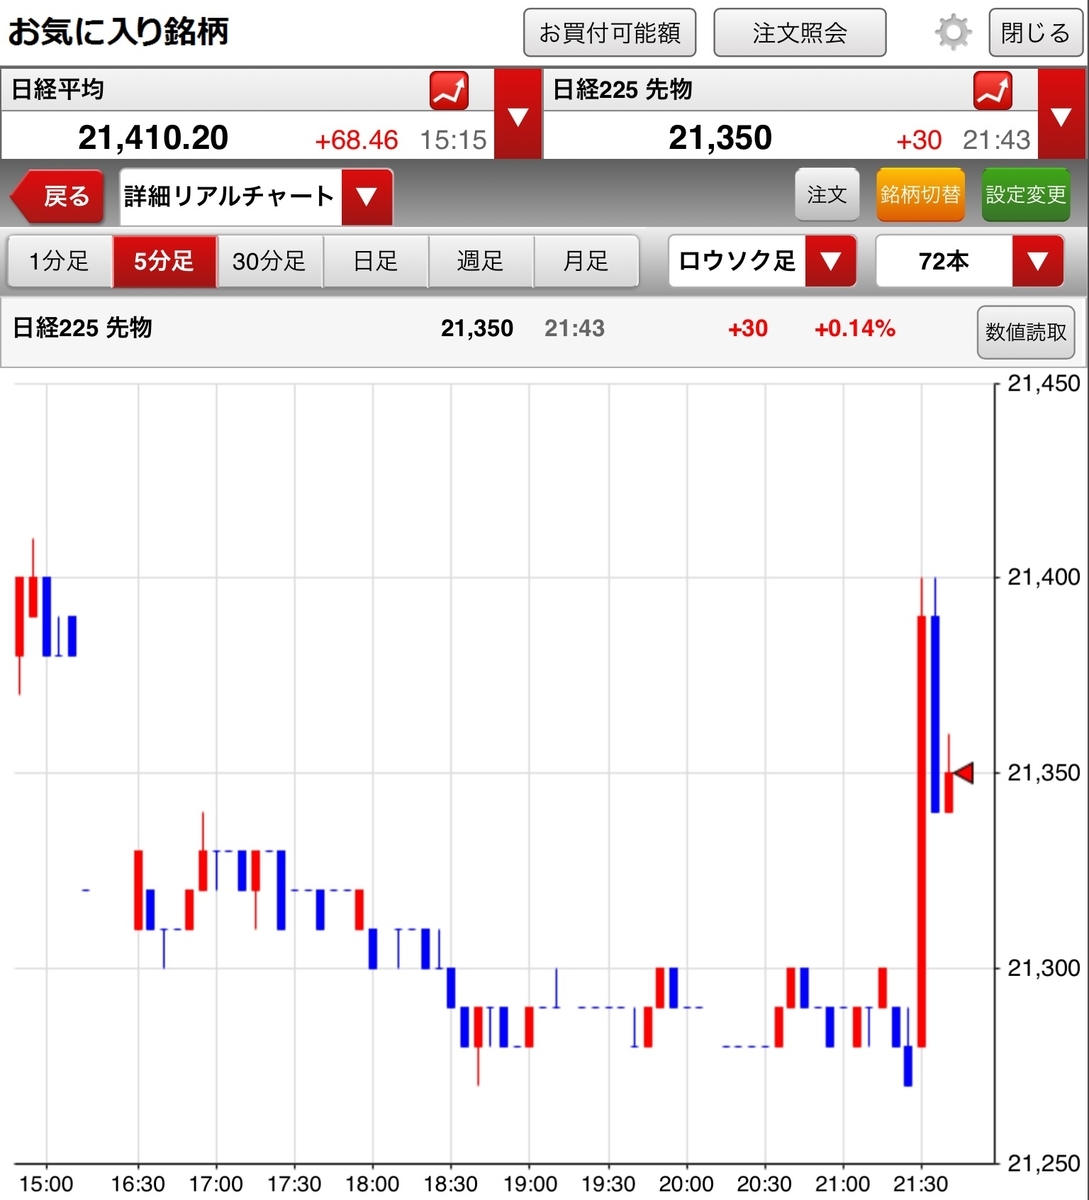Tap the 注文 order button
1089x1200 pixels.
pos(827,195)
